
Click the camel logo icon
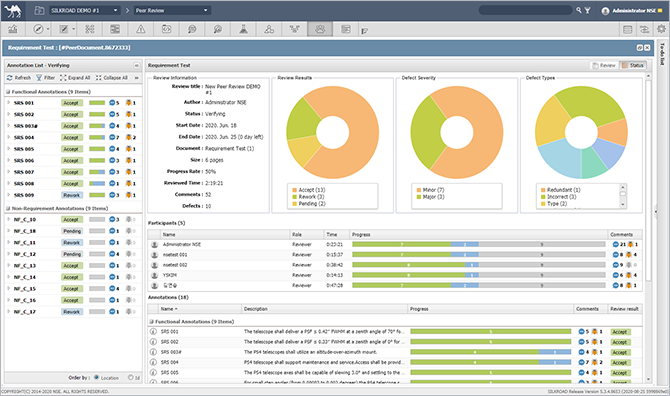click(13, 11)
